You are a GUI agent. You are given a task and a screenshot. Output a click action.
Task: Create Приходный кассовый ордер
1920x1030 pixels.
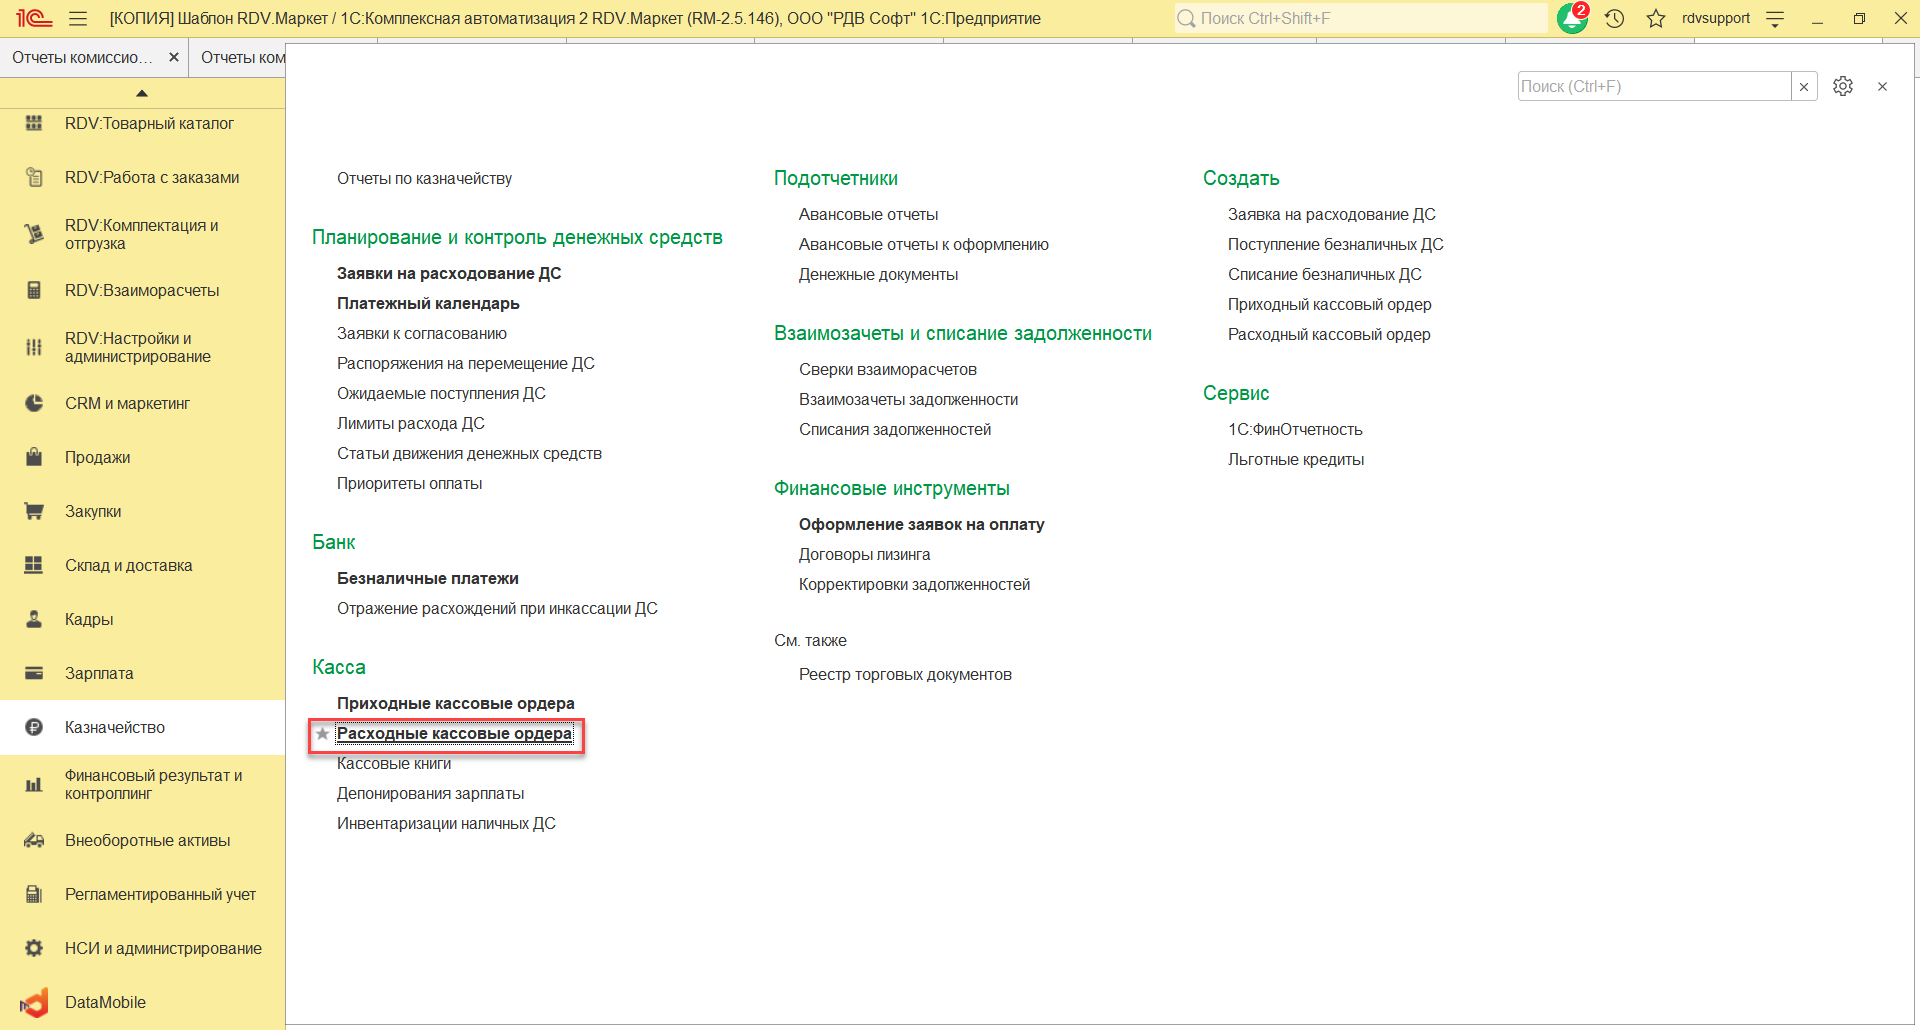tap(1329, 305)
